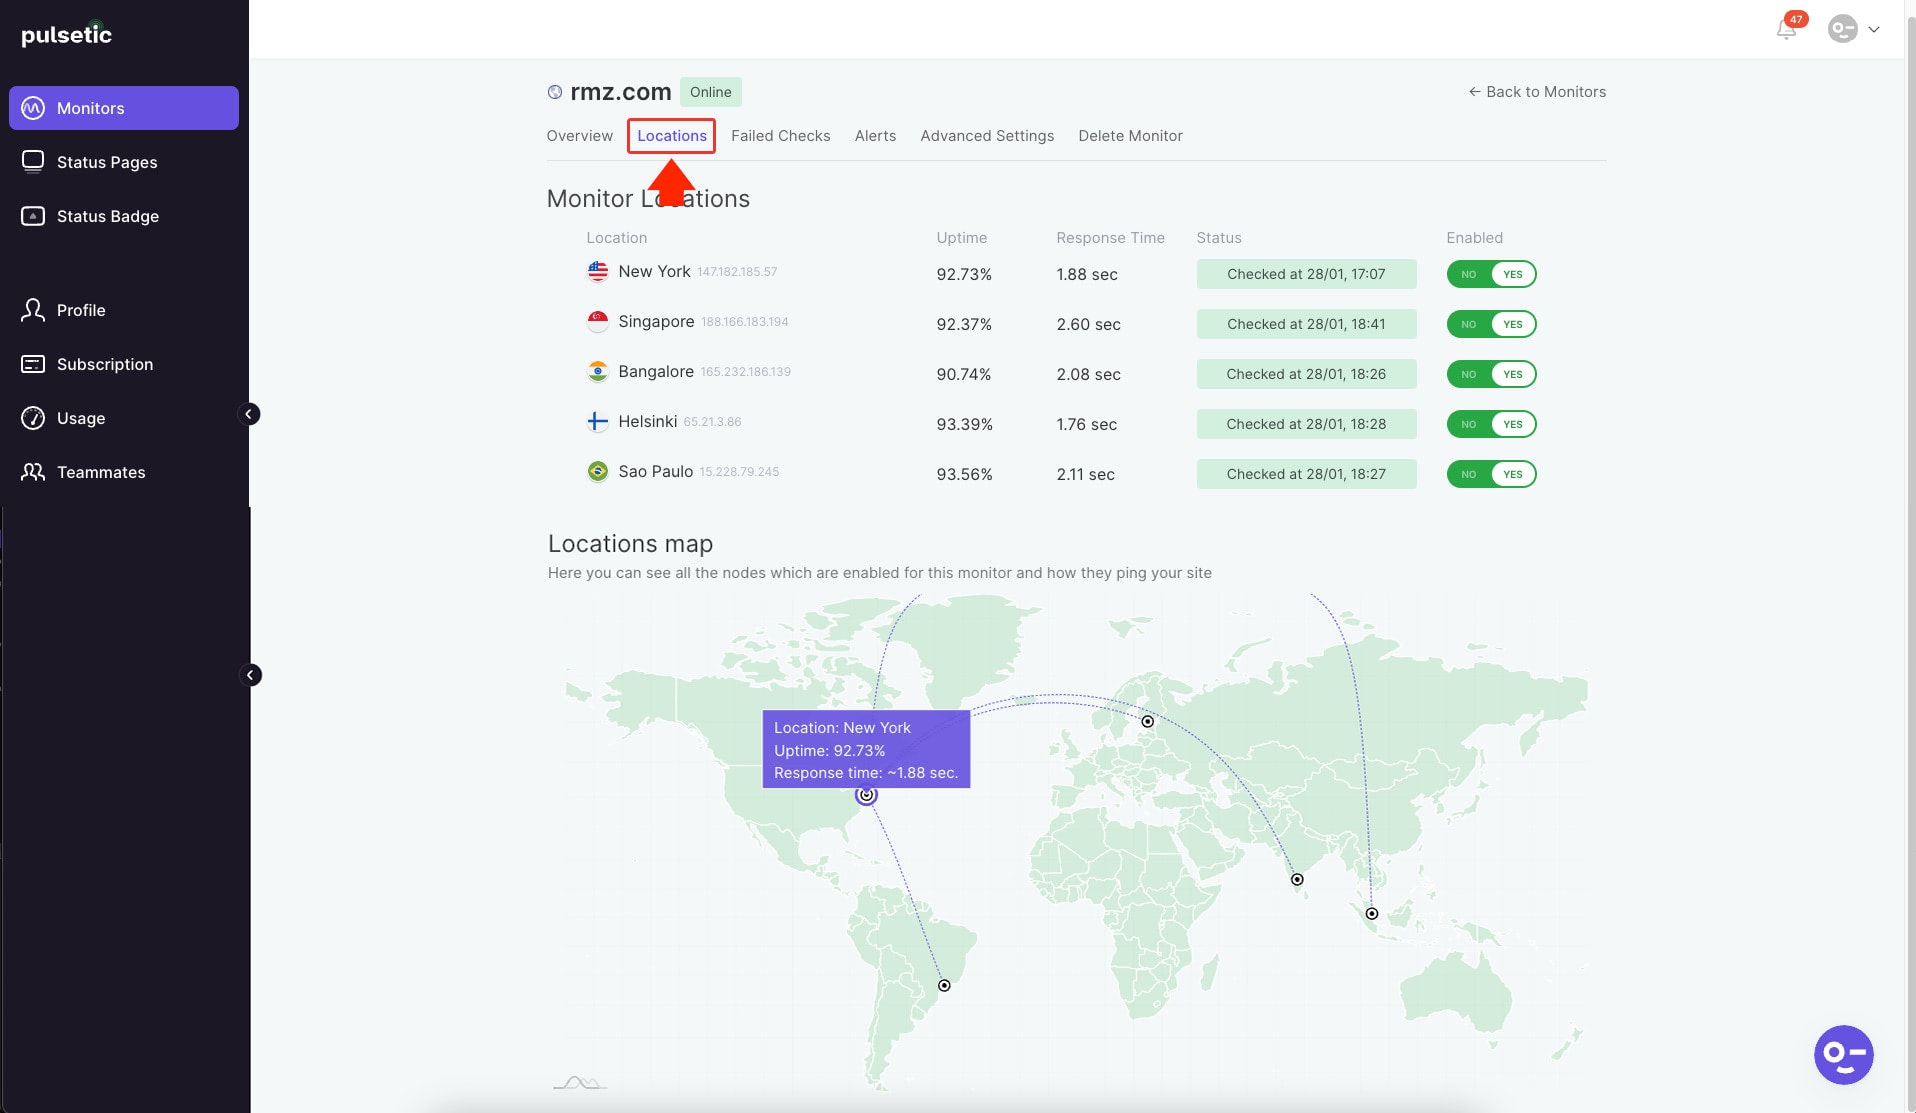
Task: Toggle Sao Paulo location enabled switch
Action: (1491, 474)
